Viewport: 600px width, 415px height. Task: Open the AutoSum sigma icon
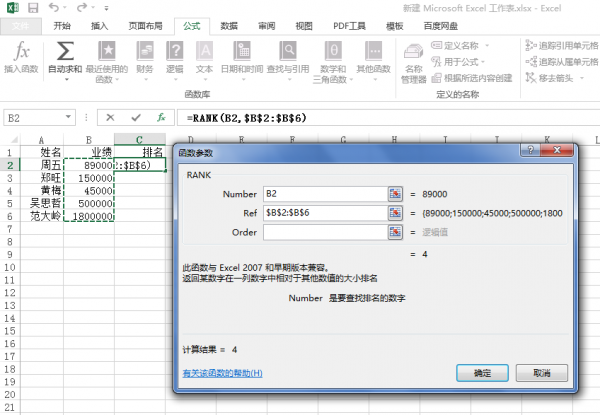pos(65,51)
